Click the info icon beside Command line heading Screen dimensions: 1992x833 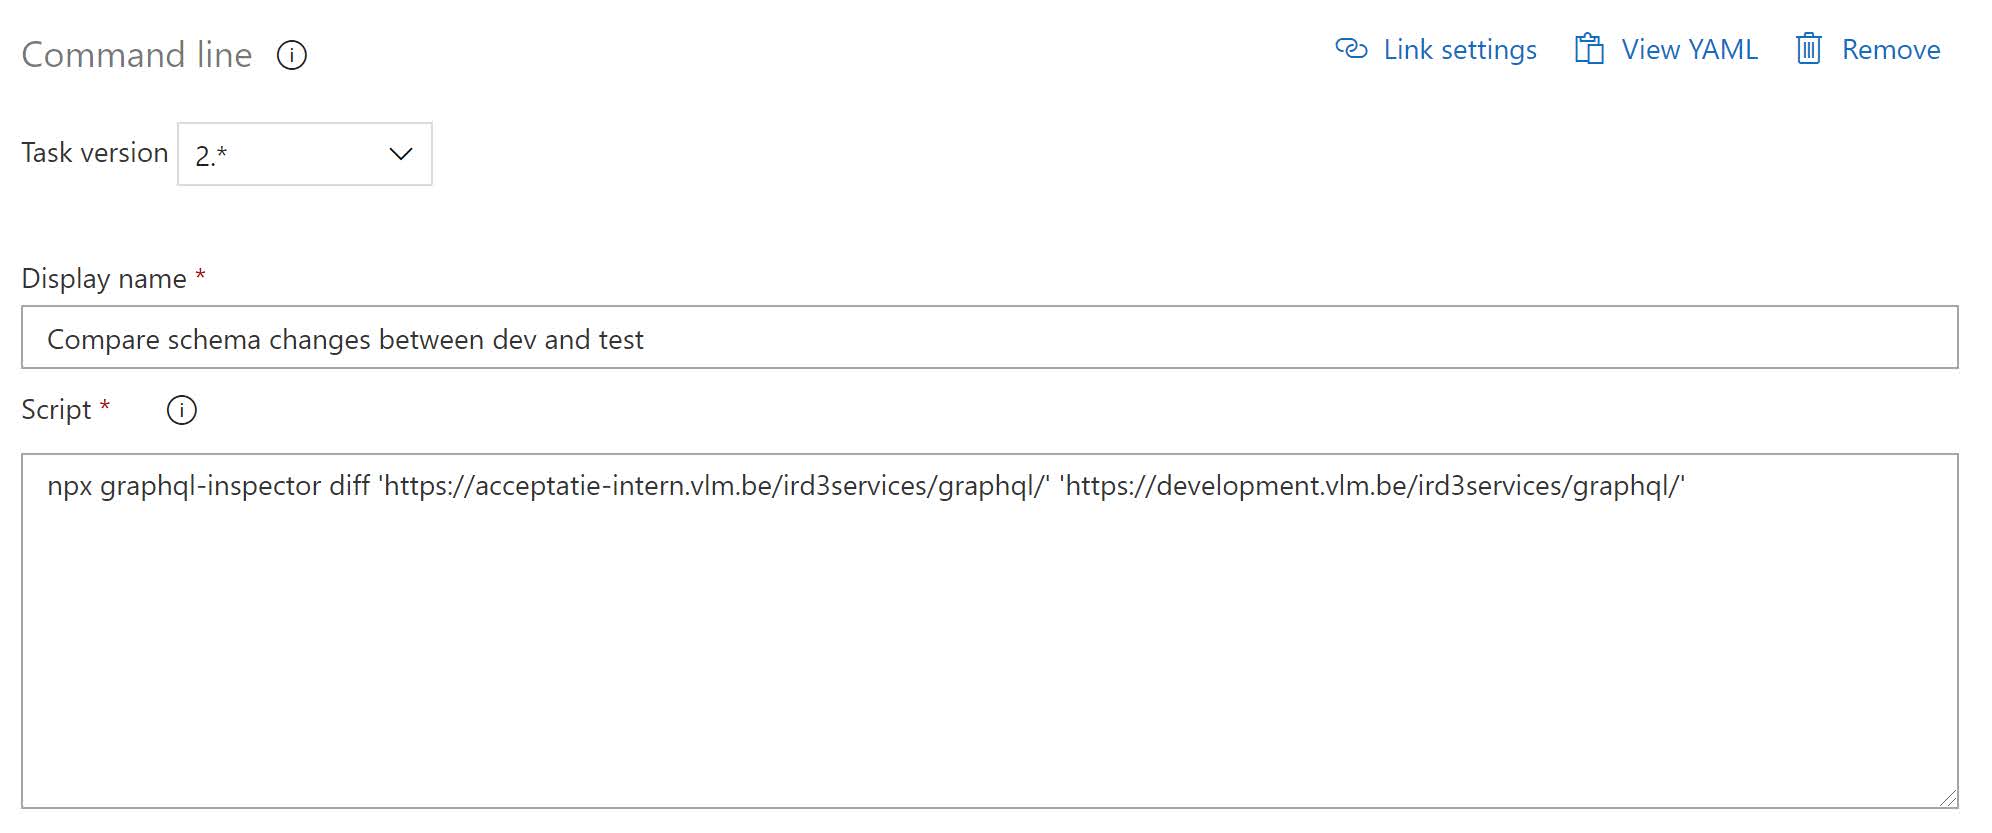point(291,55)
